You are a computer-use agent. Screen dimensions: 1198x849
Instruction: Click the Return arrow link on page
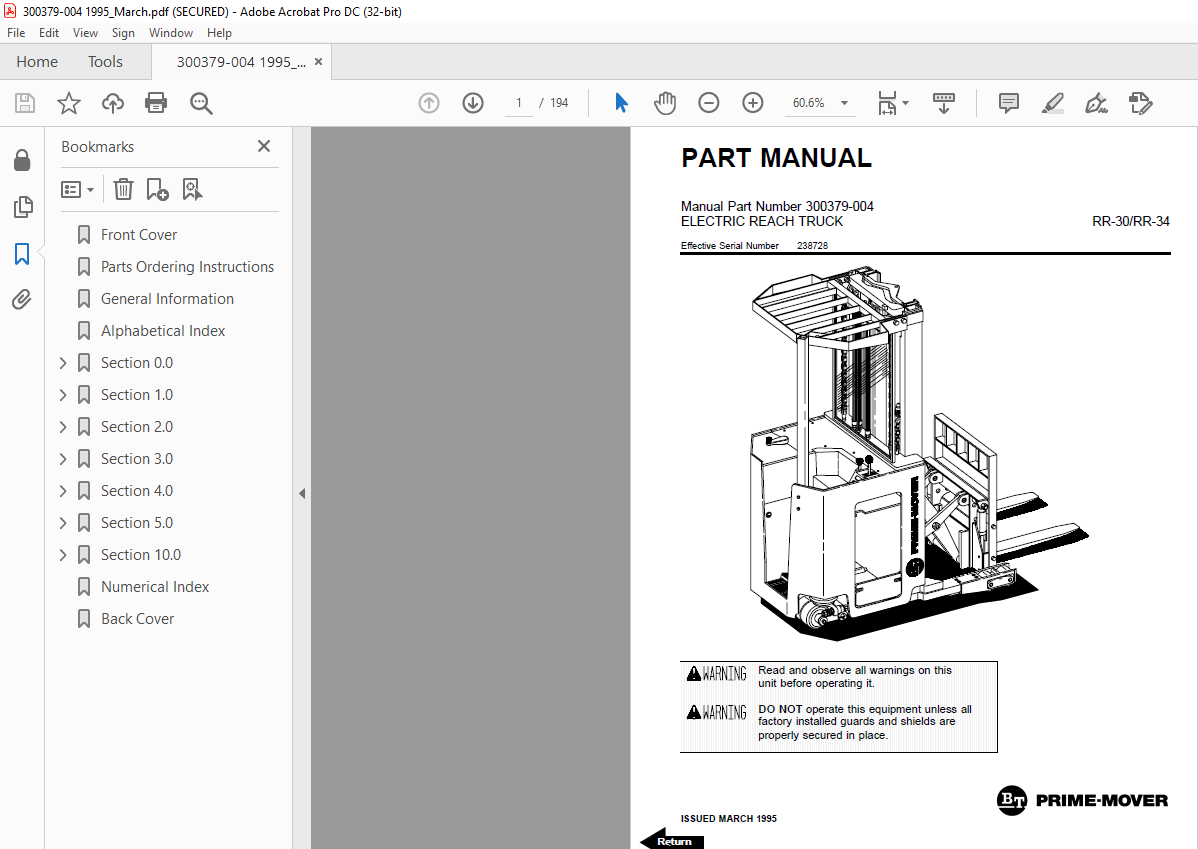pyautogui.click(x=672, y=840)
